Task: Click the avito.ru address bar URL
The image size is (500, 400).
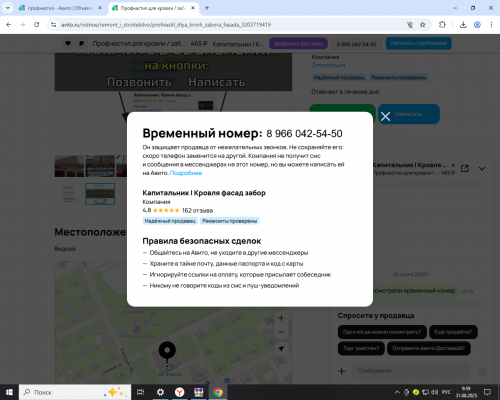Action: pyautogui.click(x=166, y=25)
